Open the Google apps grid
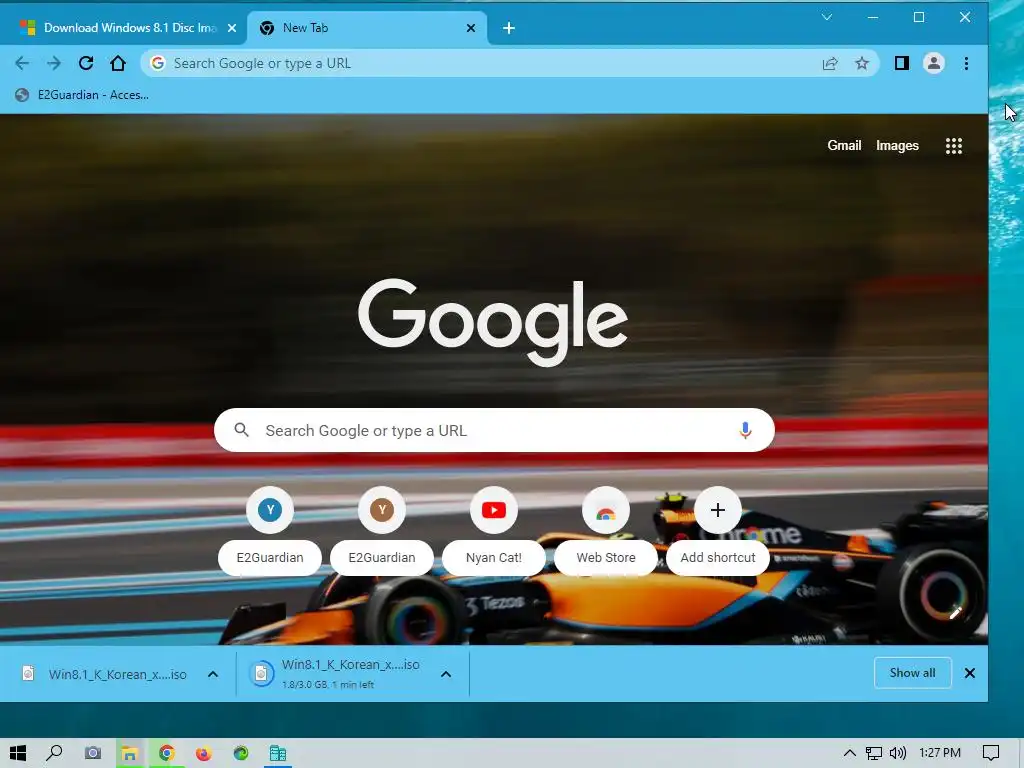 (954, 146)
